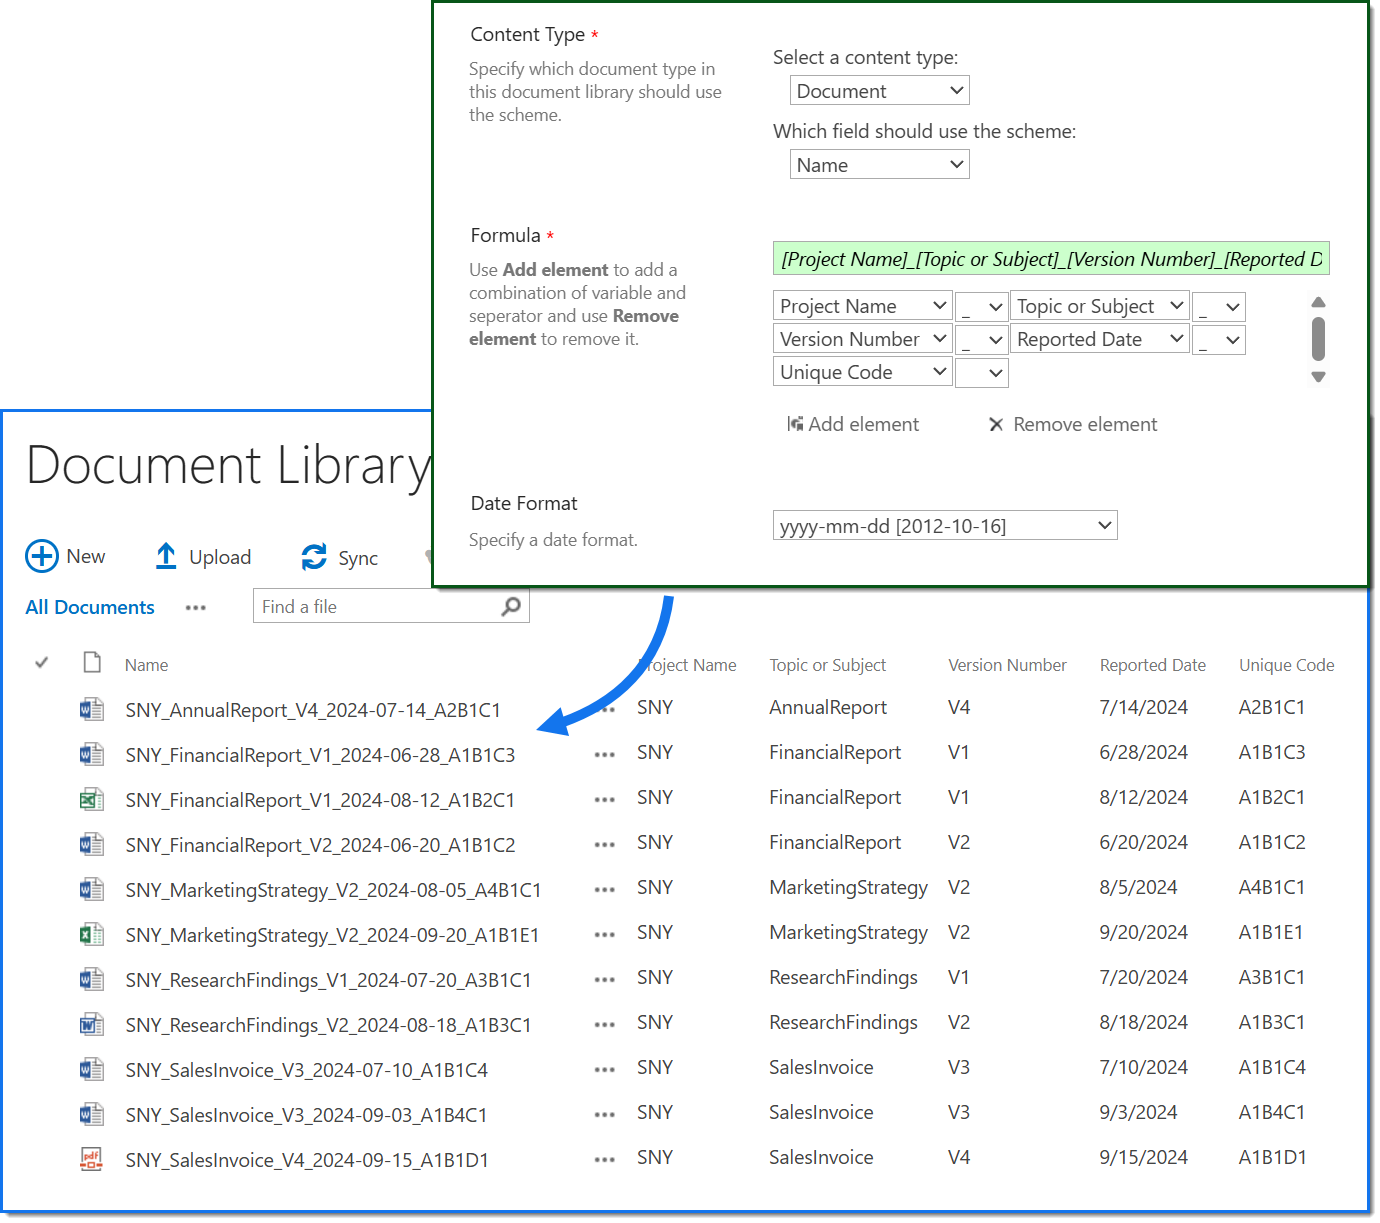The image size is (1380, 1223).
Task: Sort by the Name column header
Action: [147, 665]
